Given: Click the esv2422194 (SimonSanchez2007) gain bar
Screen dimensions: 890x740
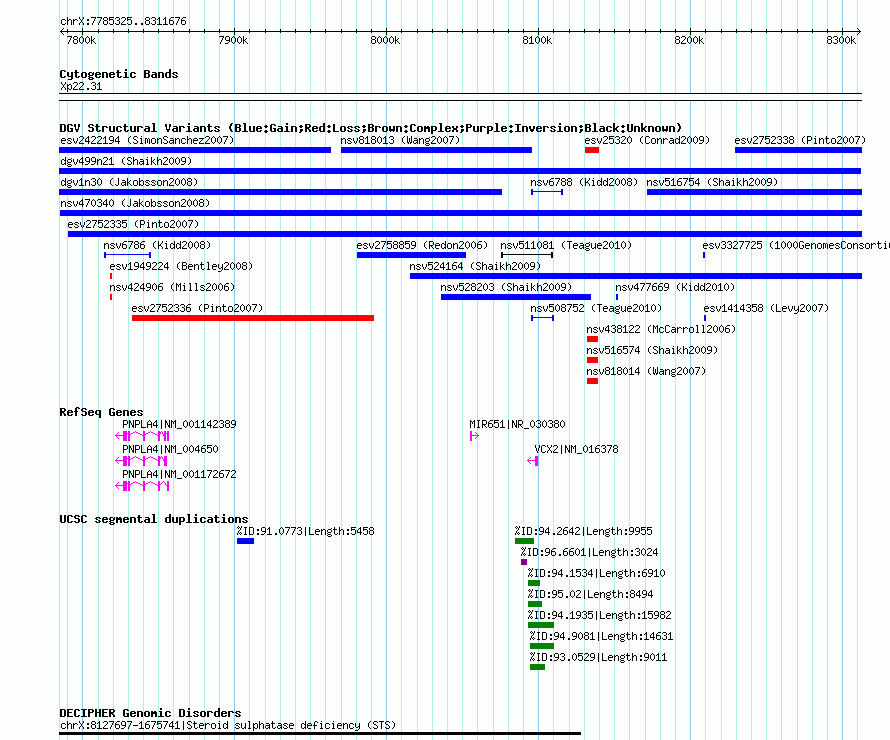Looking at the screenshot, I should pyautogui.click(x=195, y=150).
